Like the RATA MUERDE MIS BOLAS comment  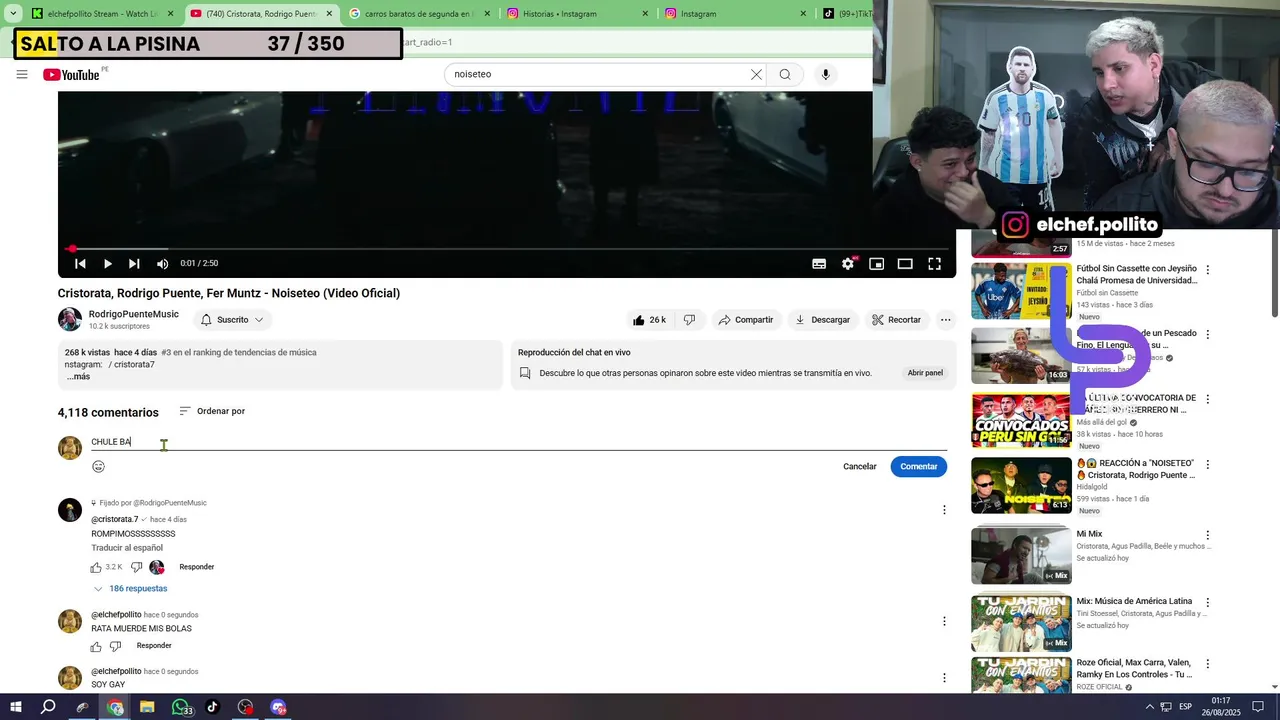coord(96,647)
